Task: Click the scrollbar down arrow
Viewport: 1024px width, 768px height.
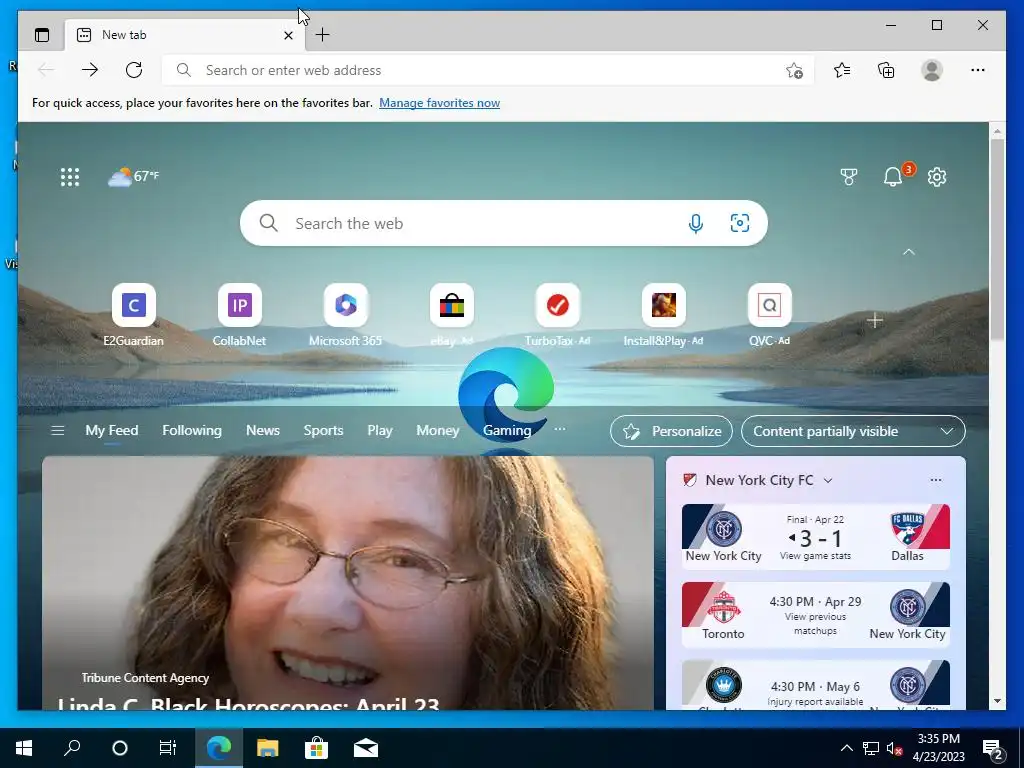Action: (x=997, y=701)
